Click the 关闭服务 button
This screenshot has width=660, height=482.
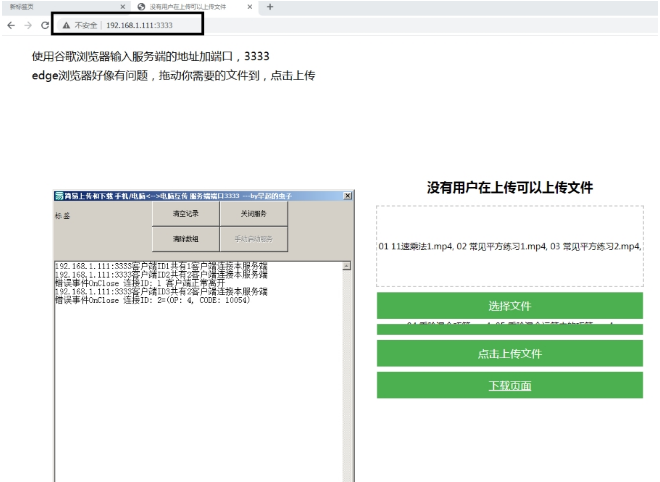click(253, 214)
